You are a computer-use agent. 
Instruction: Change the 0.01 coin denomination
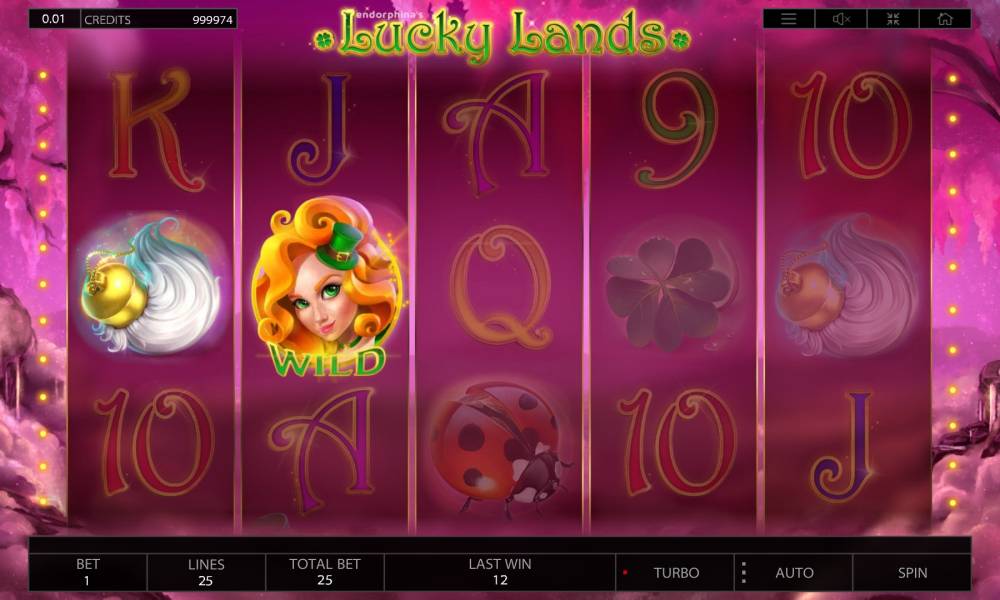point(54,18)
